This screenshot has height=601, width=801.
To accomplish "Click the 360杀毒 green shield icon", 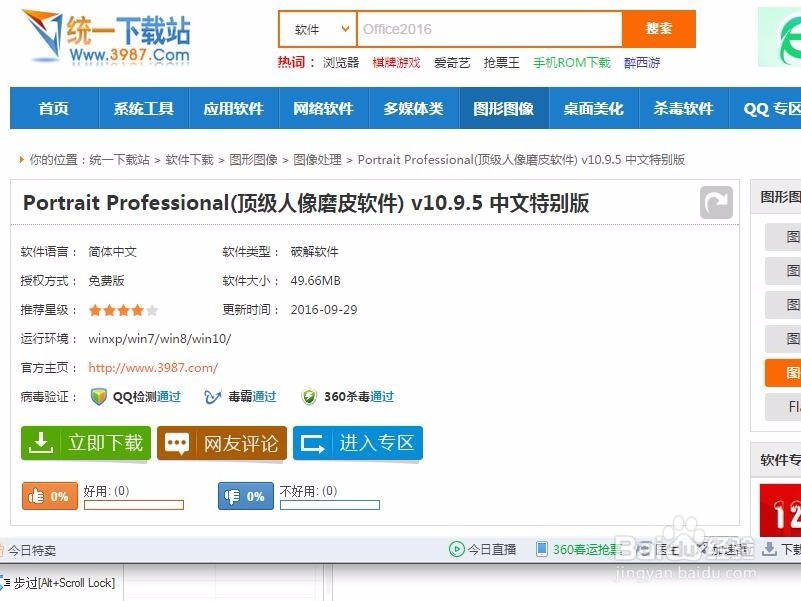I will [x=309, y=397].
